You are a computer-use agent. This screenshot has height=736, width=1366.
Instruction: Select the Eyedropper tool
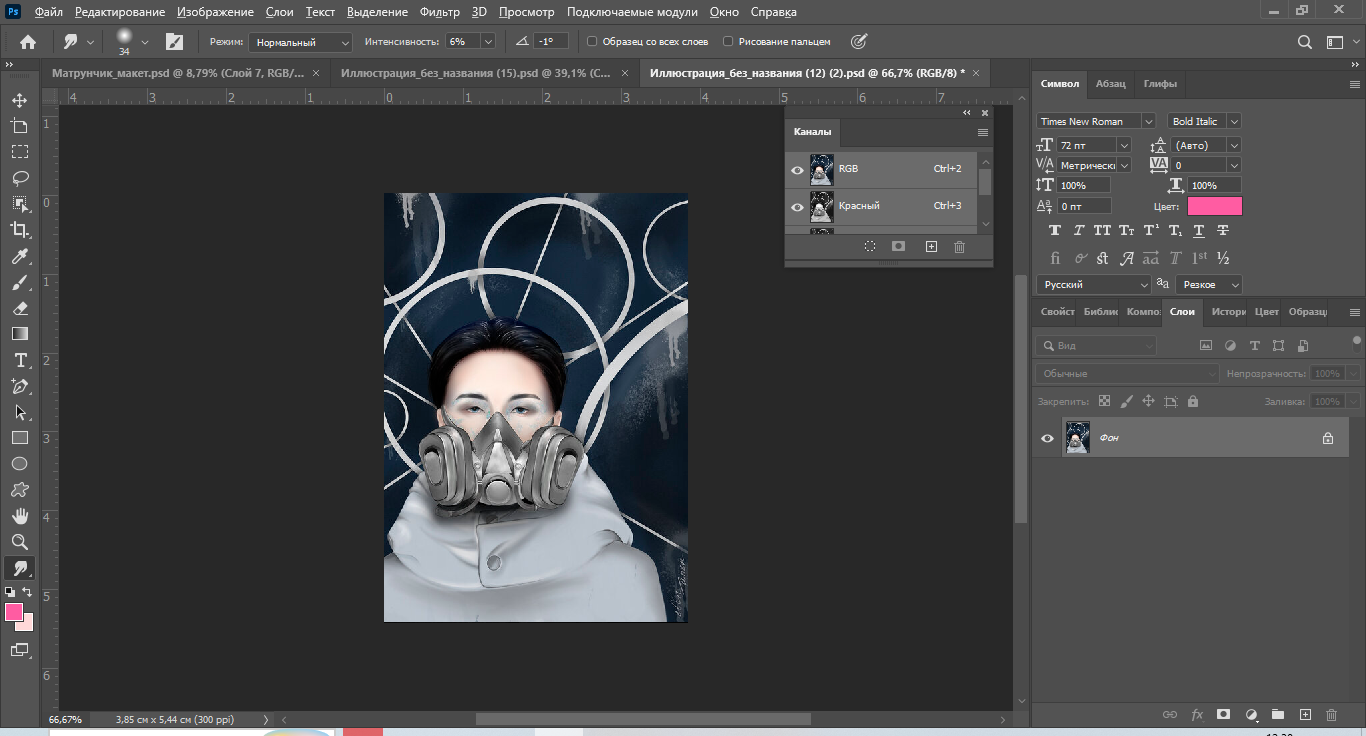pyautogui.click(x=19, y=257)
